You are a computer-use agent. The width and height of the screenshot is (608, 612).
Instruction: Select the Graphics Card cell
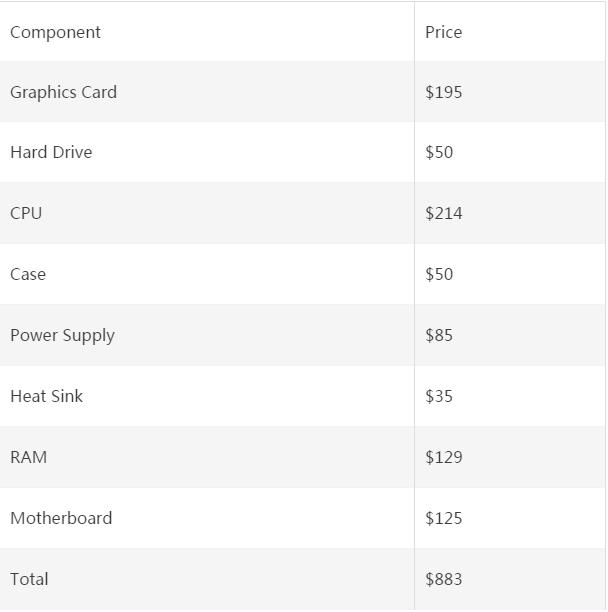tap(64, 92)
